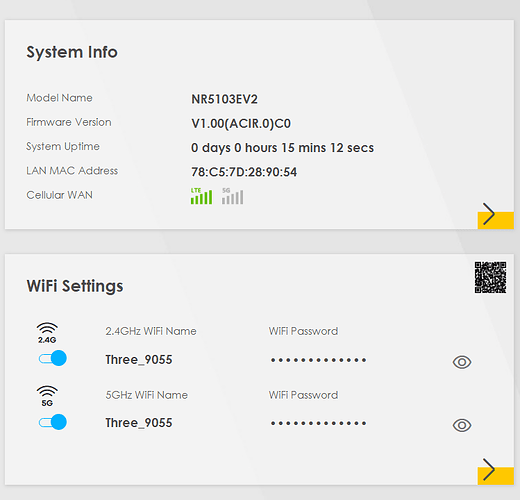Screen dimensions: 520x500
Task: Show the 5GHz WiFi password
Action: (x=462, y=425)
